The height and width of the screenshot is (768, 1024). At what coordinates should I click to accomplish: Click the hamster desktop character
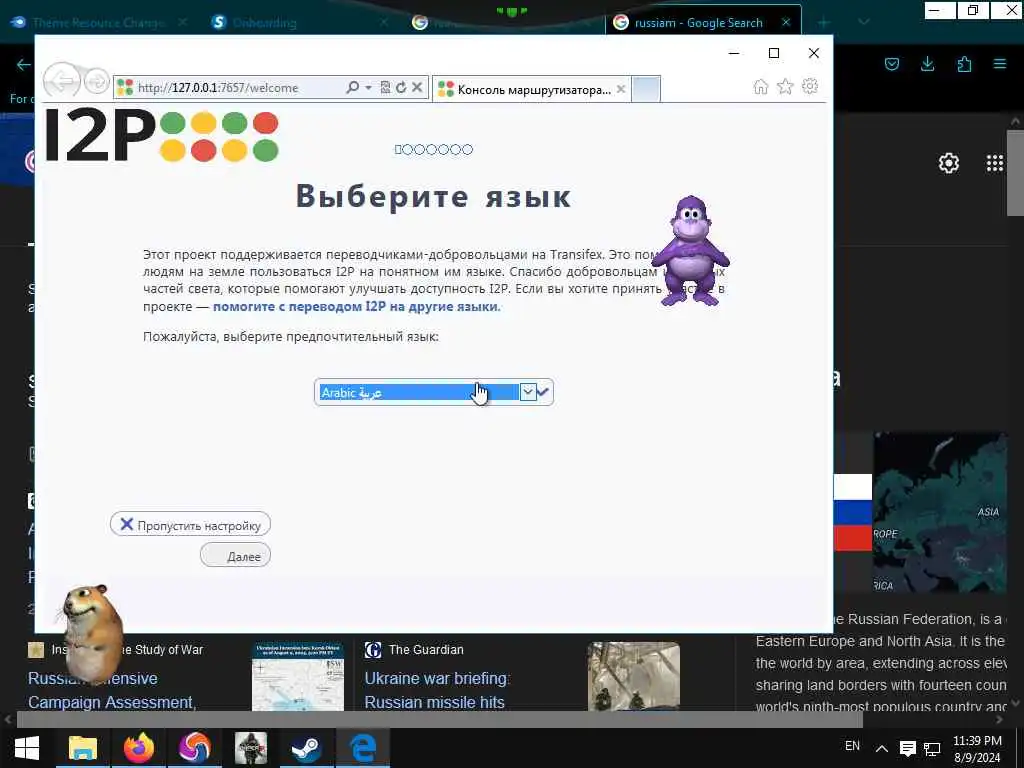coord(90,632)
